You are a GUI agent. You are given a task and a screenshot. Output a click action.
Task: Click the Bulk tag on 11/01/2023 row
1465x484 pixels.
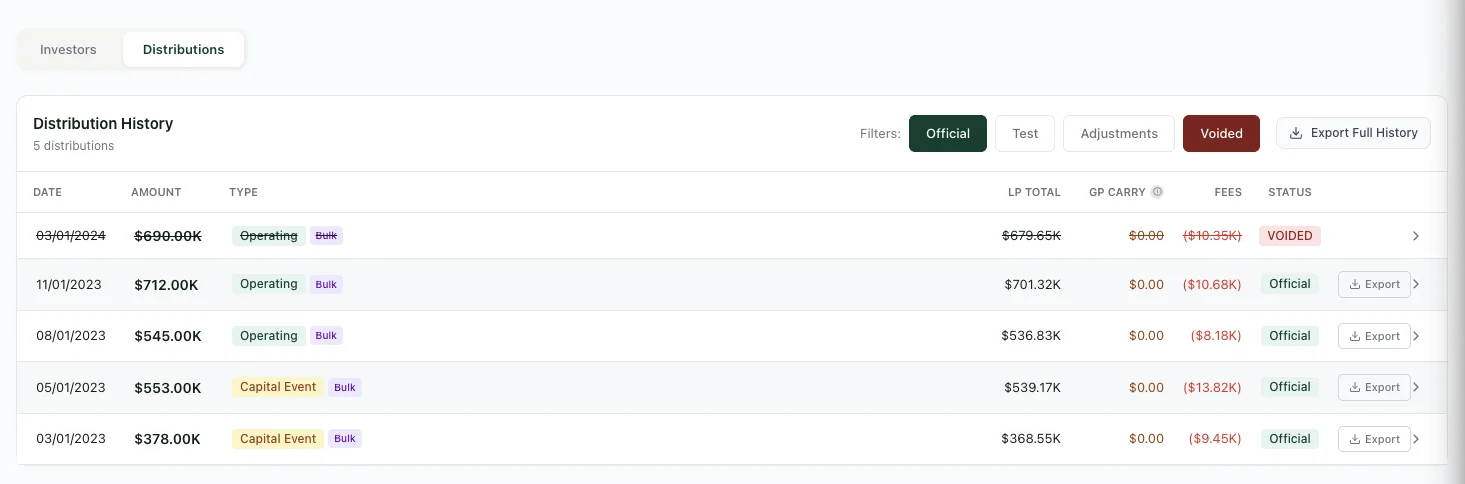326,284
